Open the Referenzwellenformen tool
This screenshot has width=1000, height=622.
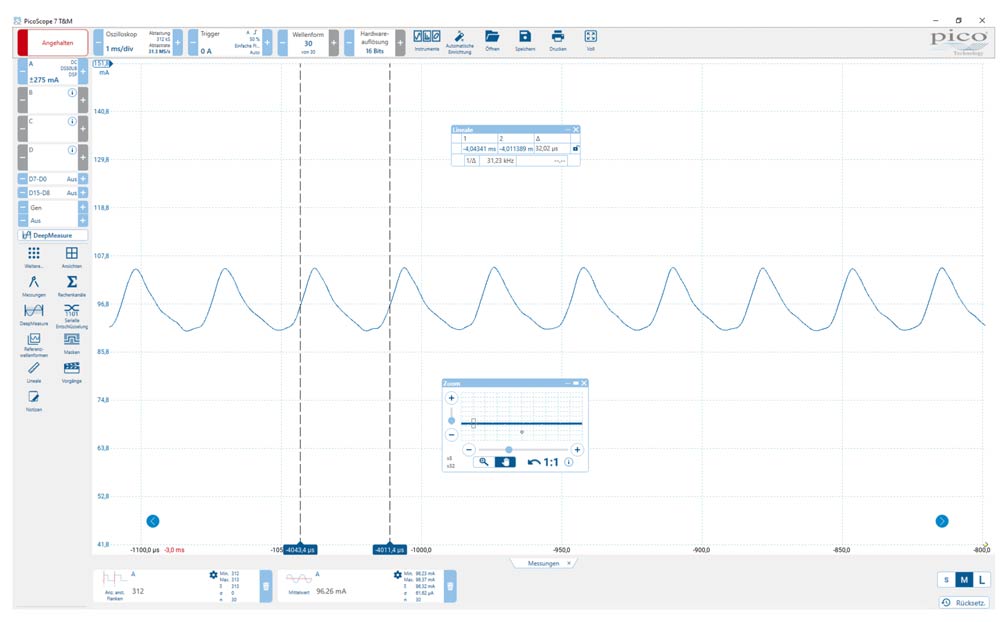34,340
